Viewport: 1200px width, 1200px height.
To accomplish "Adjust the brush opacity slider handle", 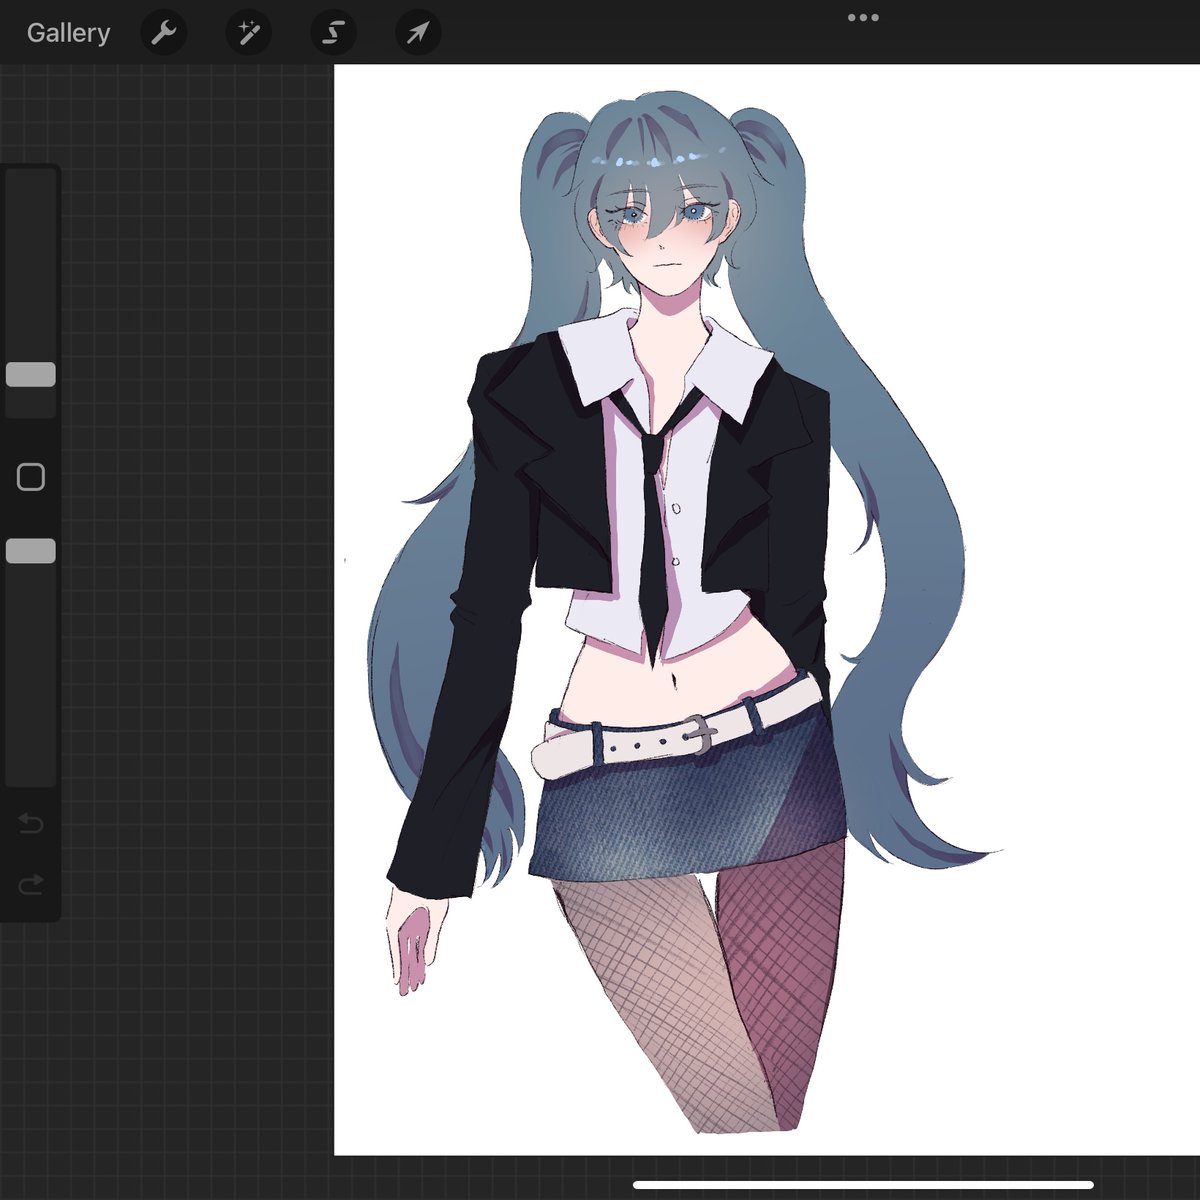I will point(31,551).
